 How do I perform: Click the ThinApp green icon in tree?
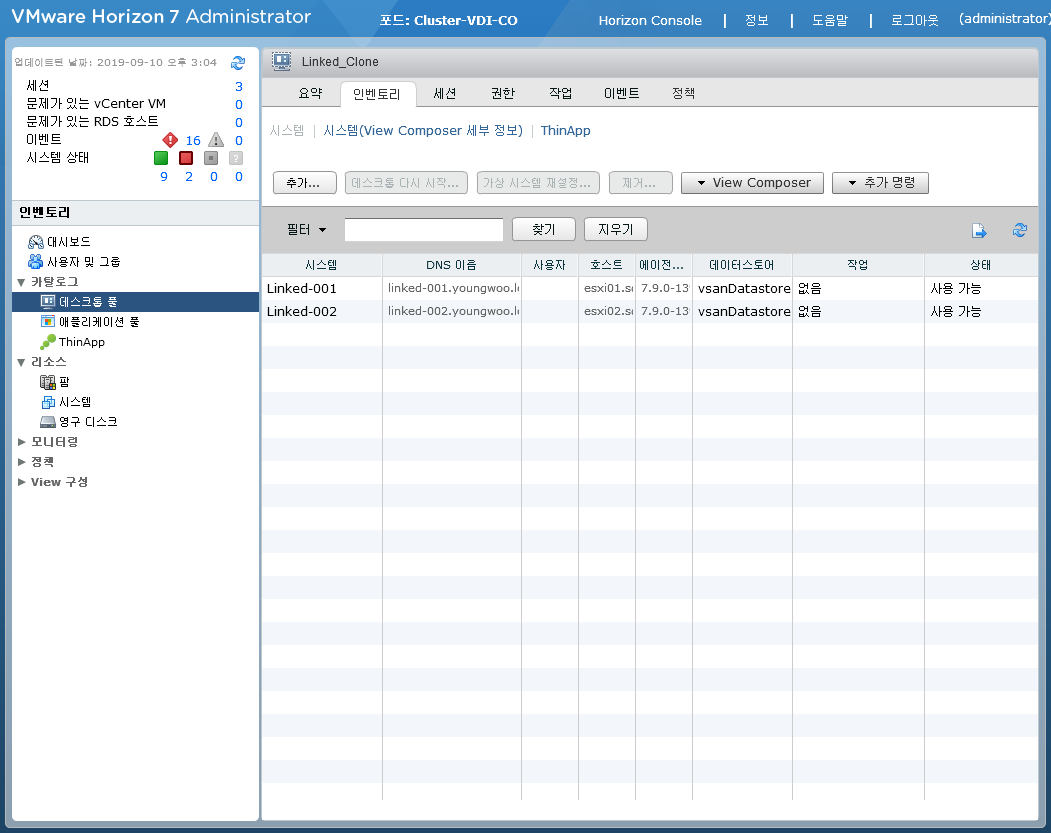(48, 342)
